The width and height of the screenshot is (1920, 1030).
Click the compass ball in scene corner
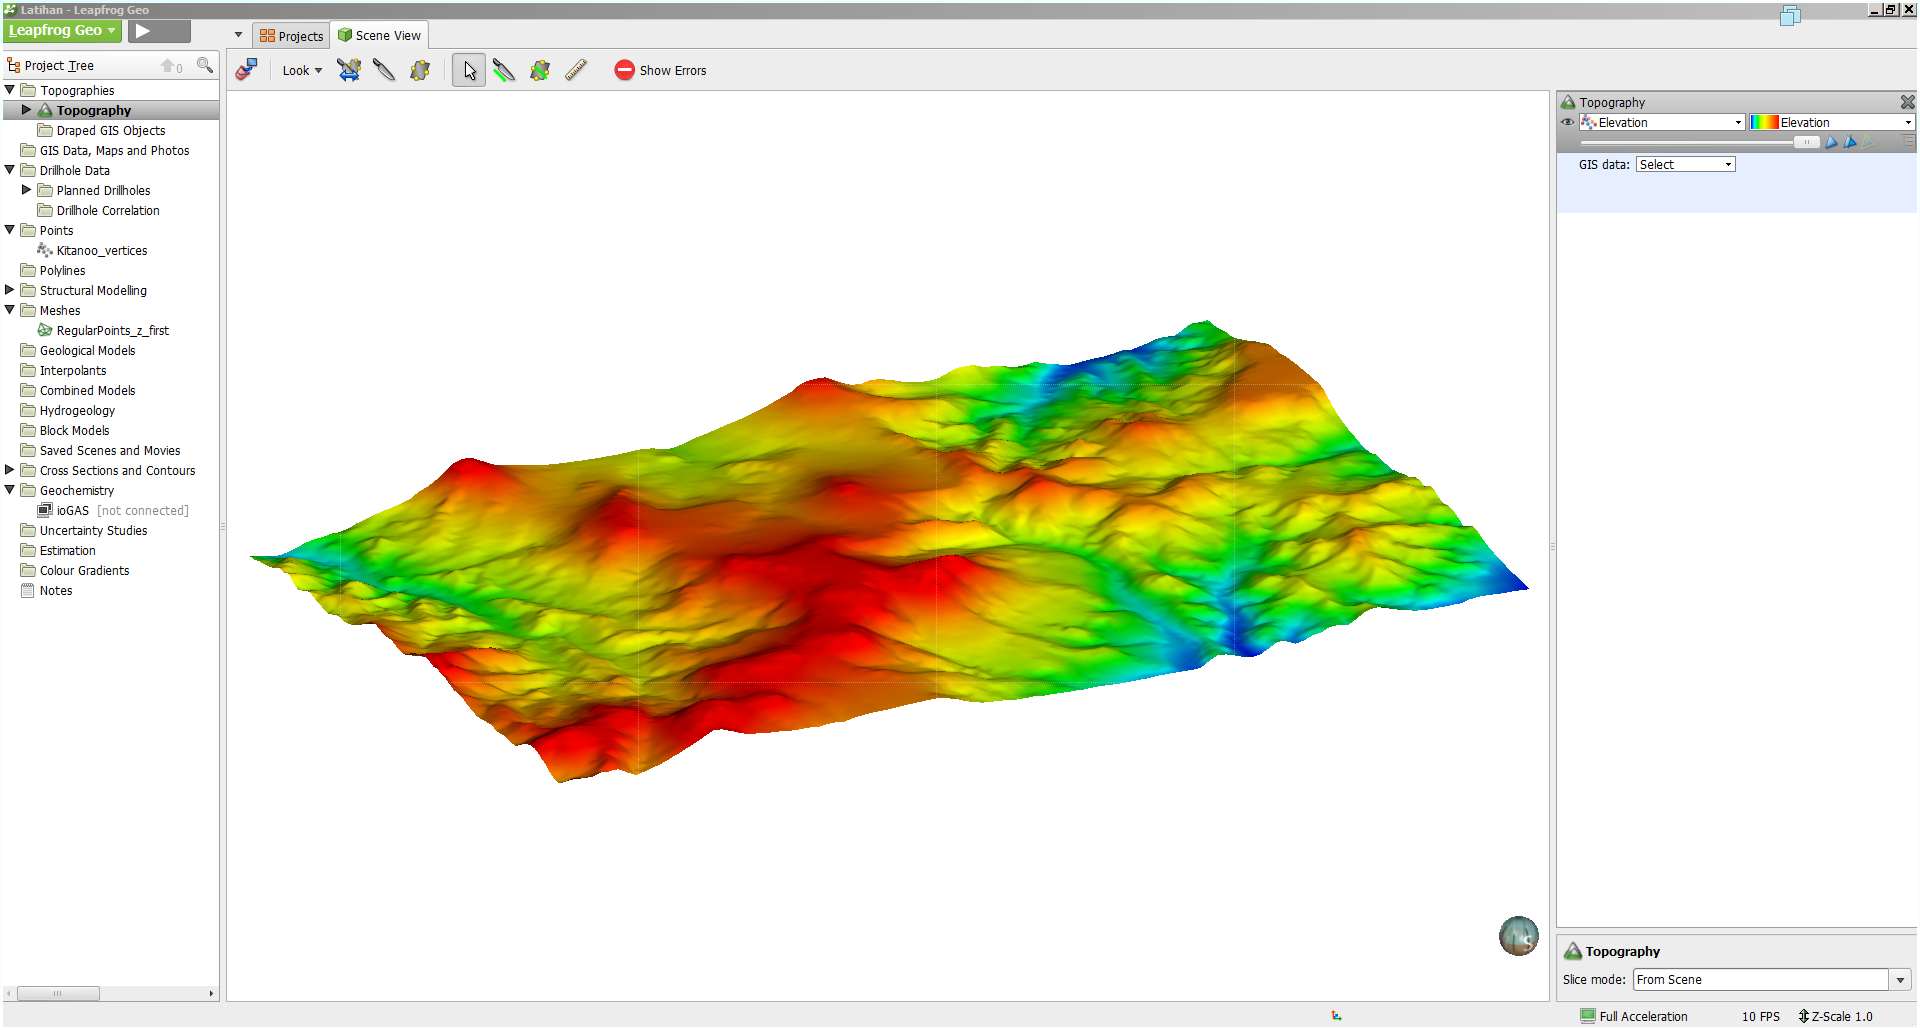(x=1518, y=936)
